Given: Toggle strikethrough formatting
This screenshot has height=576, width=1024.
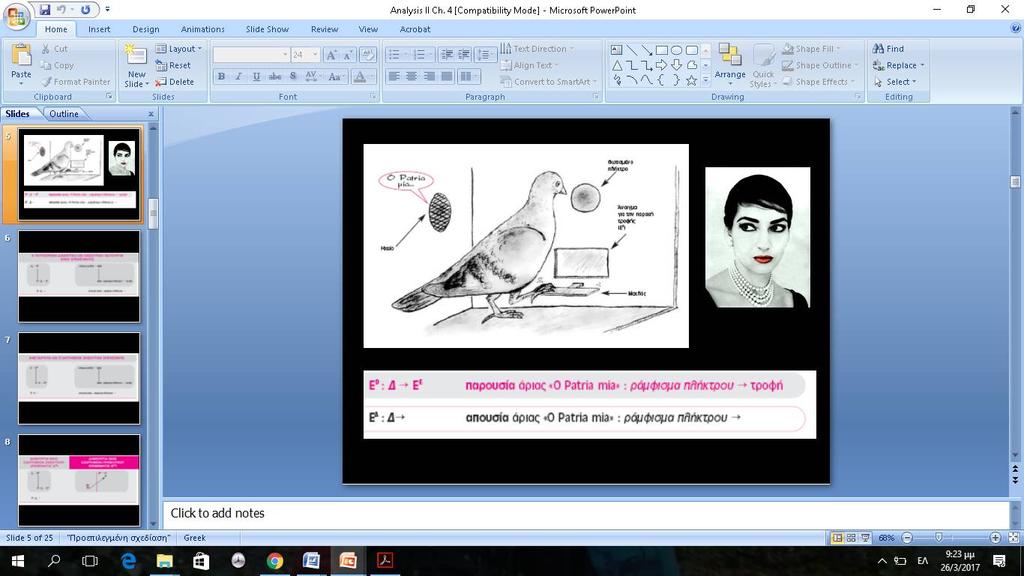Looking at the screenshot, I should 275,76.
